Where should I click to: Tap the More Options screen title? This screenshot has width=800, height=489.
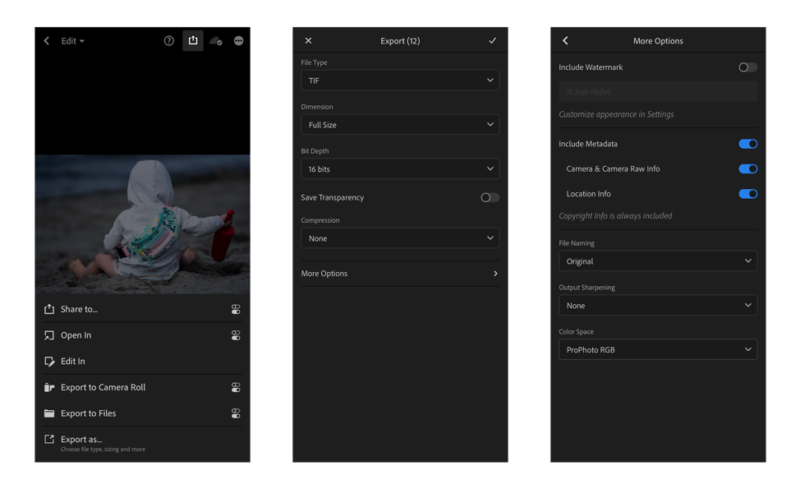click(658, 41)
